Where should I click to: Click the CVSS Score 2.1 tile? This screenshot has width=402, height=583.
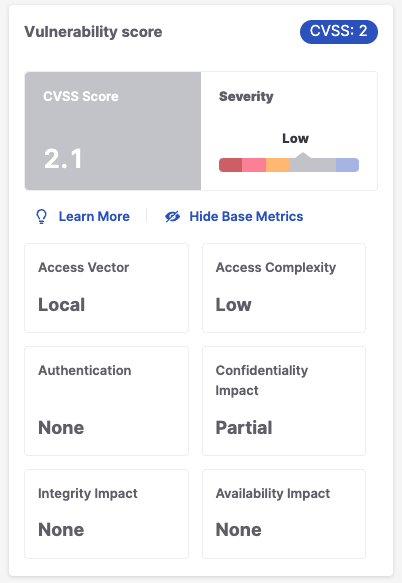pyautogui.click(x=113, y=131)
